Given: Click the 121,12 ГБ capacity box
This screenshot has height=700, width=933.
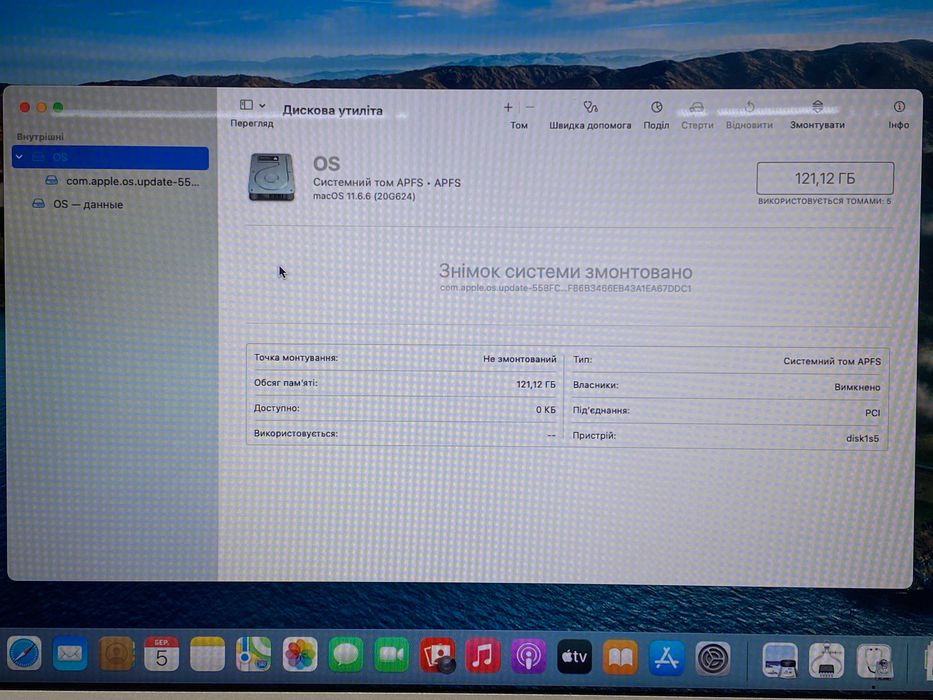Looking at the screenshot, I should coord(825,179).
